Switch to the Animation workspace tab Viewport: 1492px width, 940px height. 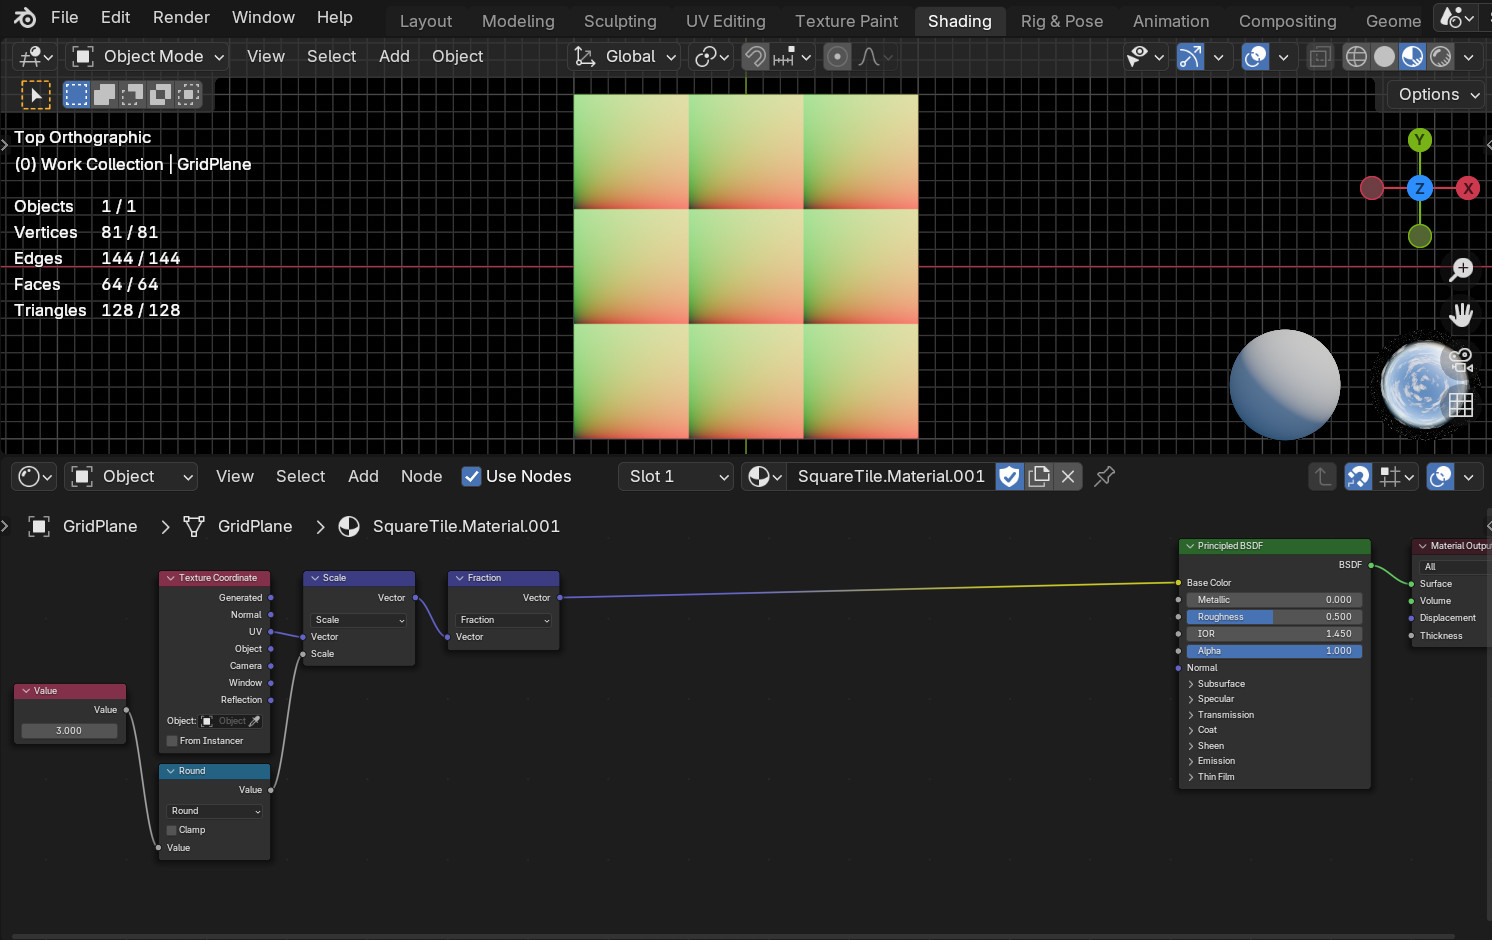(x=1171, y=21)
